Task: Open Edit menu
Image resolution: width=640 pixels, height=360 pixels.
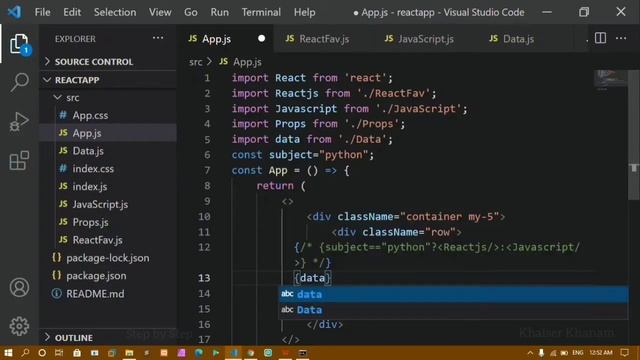Action: [72, 12]
